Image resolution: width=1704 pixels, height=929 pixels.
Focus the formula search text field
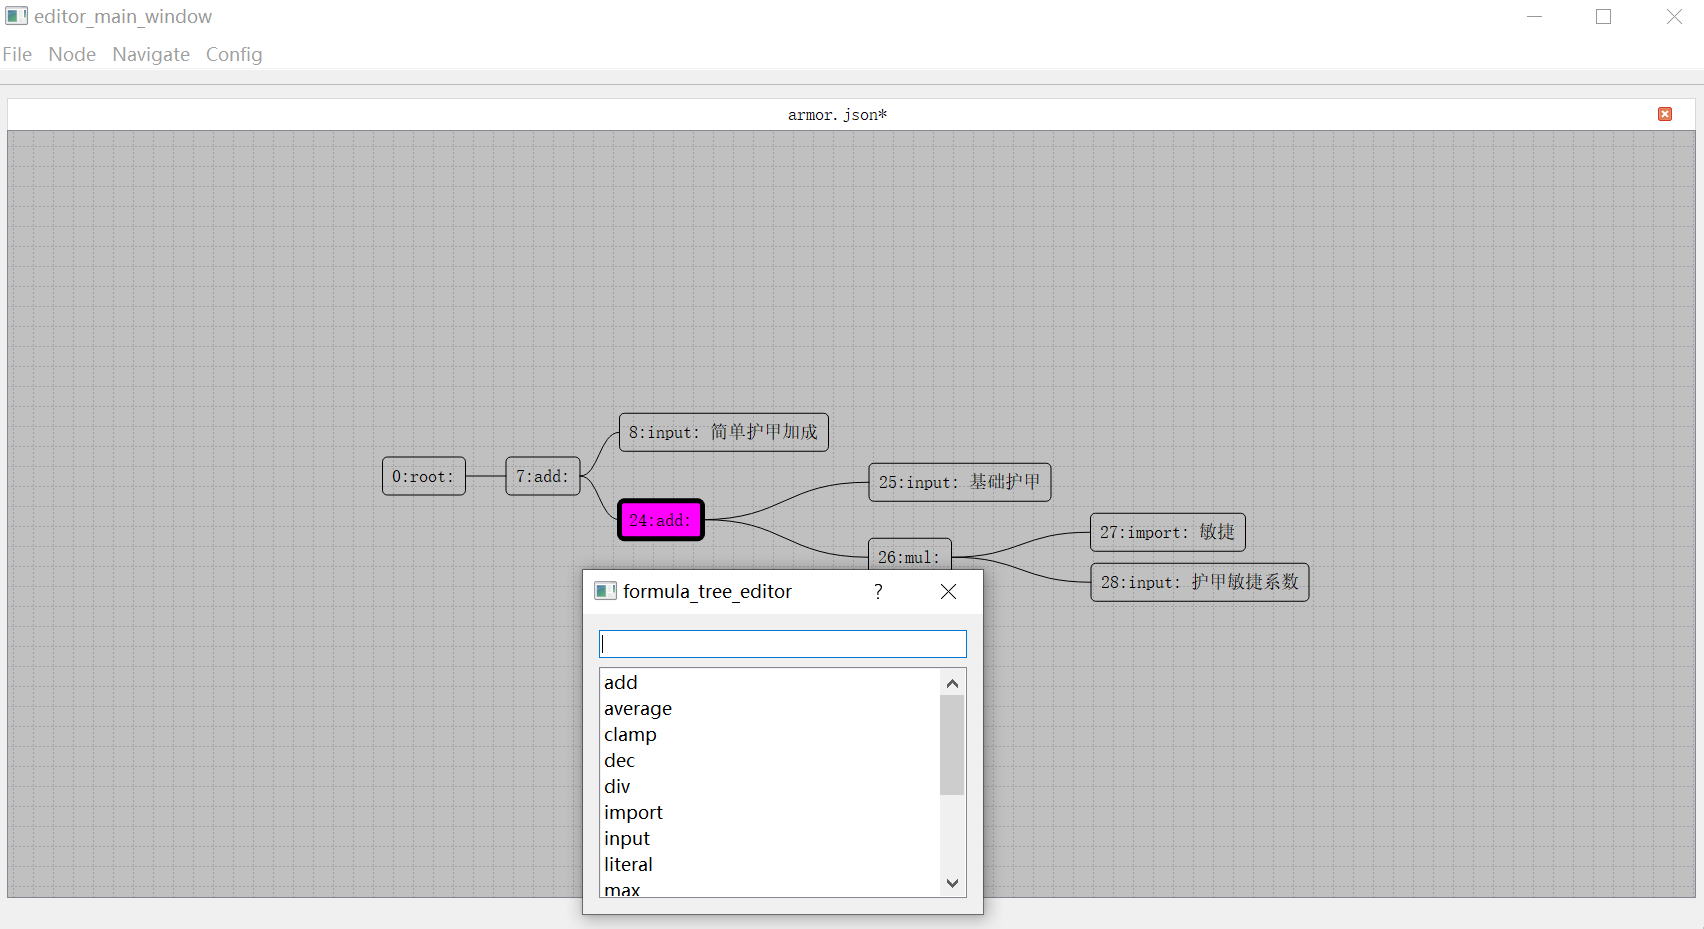(782, 644)
